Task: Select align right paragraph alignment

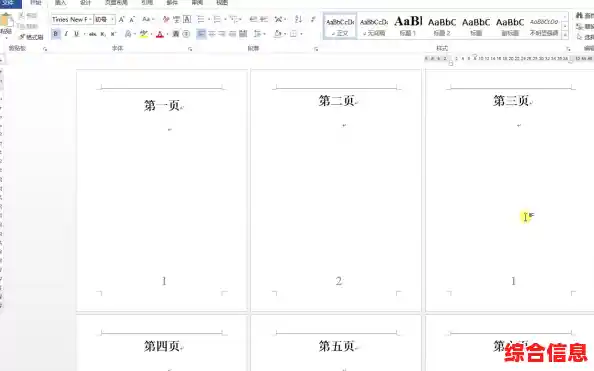Action: 222,34
